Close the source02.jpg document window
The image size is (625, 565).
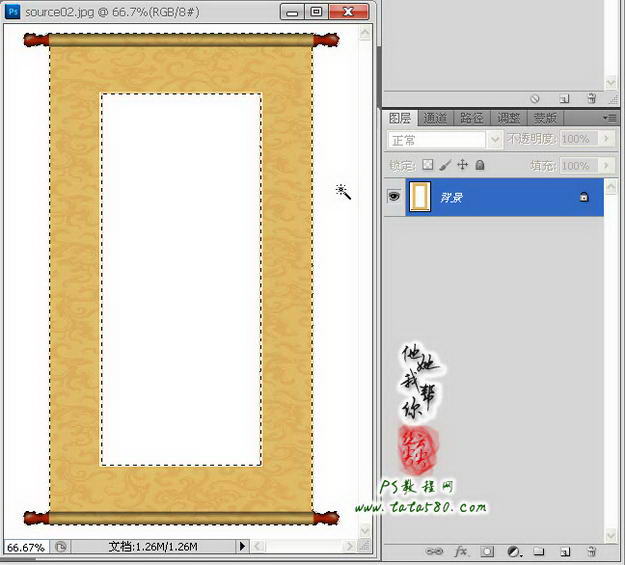pyautogui.click(x=348, y=12)
